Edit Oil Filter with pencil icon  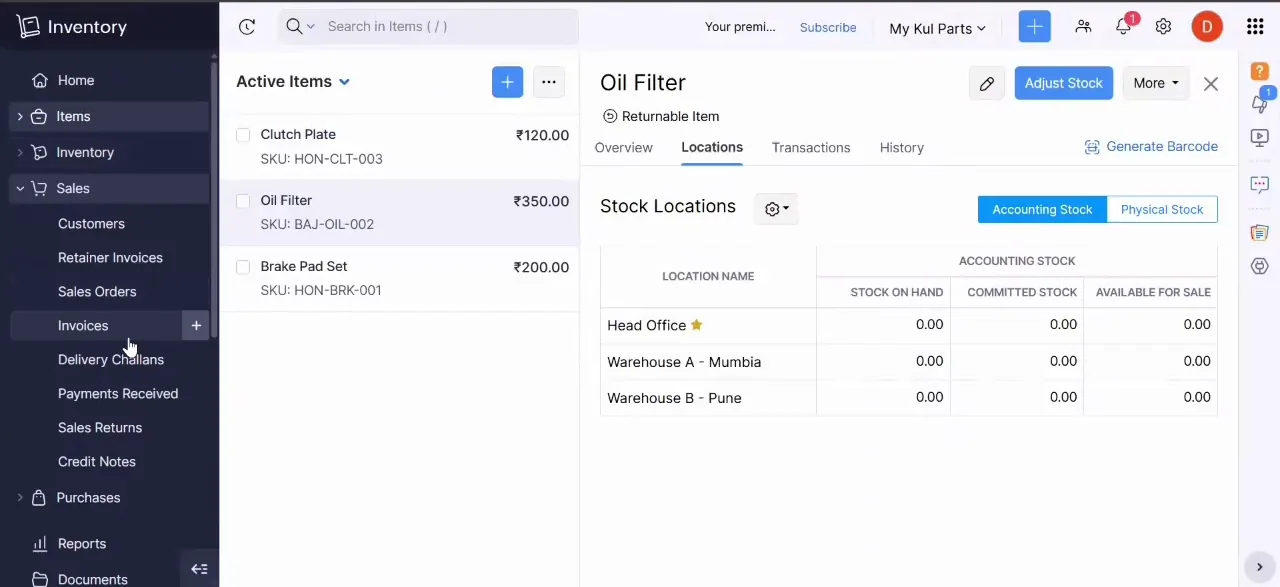pyautogui.click(x=987, y=84)
